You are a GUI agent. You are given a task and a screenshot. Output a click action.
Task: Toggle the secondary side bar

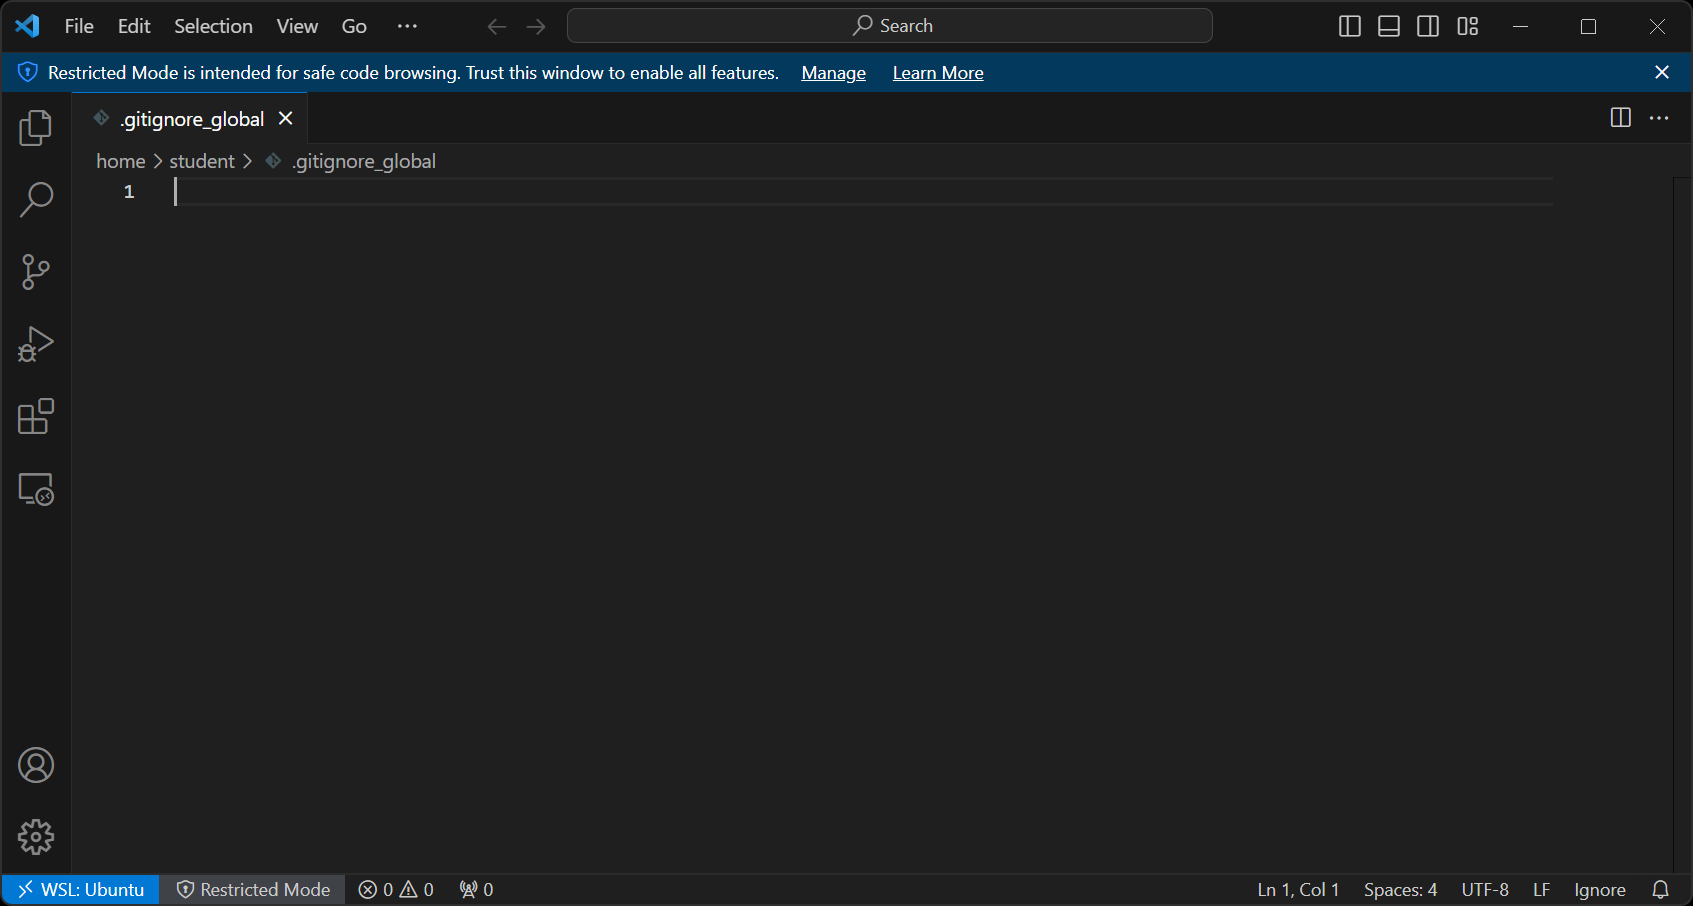[x=1428, y=26]
